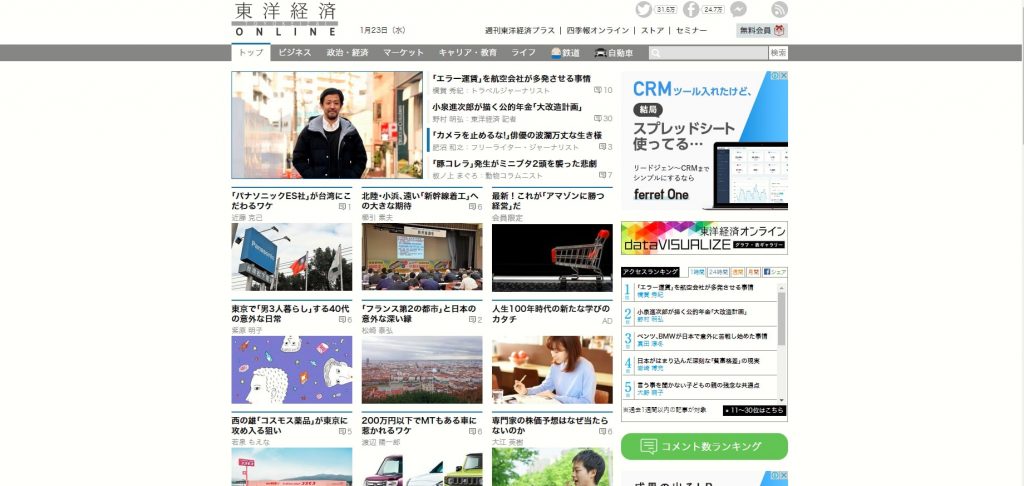Open the ストア link
The width and height of the screenshot is (1024, 486).
pyautogui.click(x=652, y=30)
